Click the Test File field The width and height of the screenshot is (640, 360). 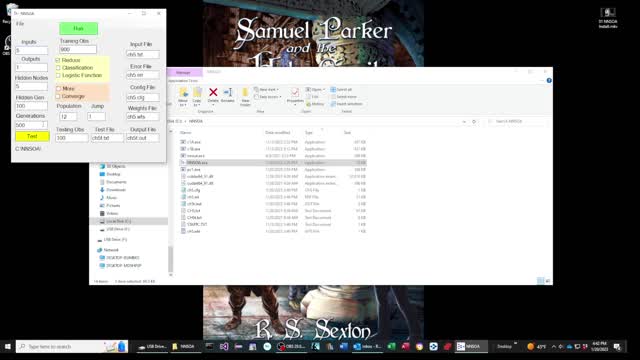pyautogui.click(x=107, y=138)
